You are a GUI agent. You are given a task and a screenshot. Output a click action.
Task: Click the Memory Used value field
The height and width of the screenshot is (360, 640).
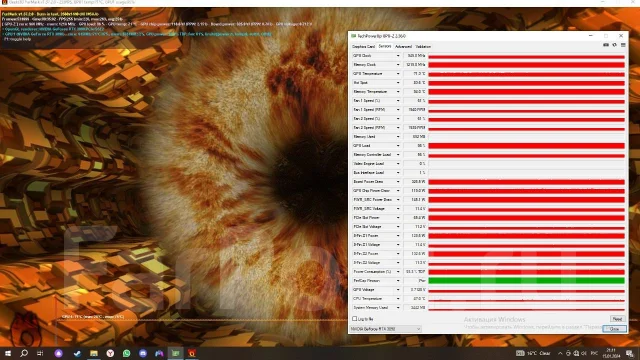[415, 136]
